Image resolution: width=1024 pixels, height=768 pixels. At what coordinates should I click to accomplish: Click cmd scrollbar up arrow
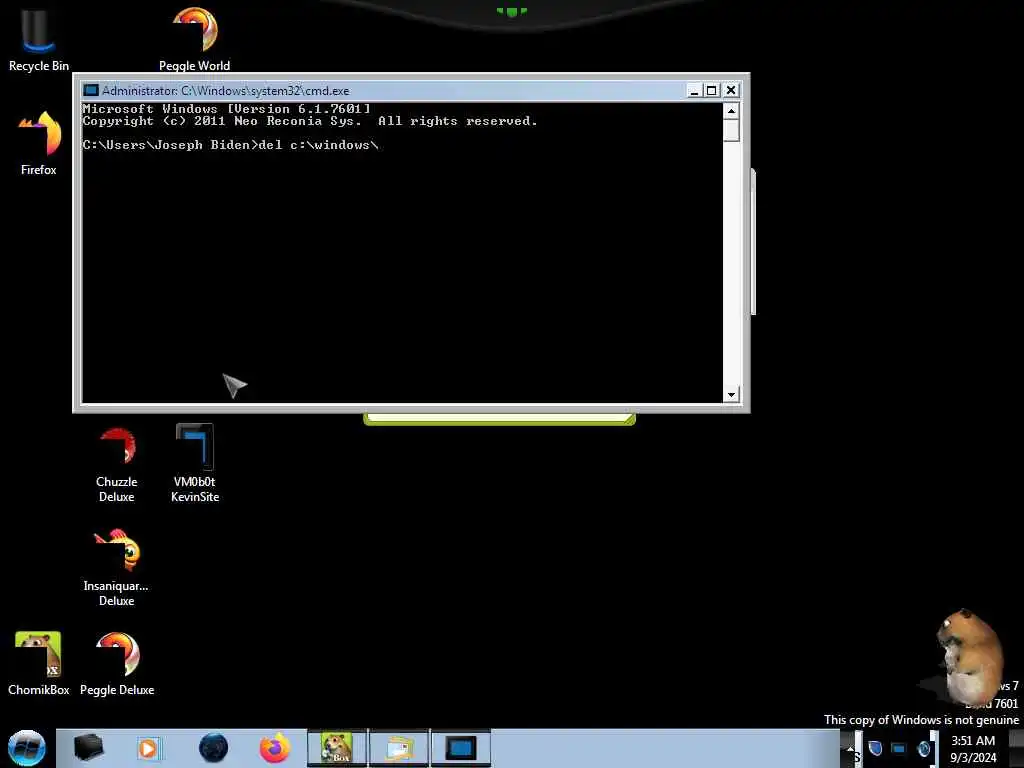(731, 111)
